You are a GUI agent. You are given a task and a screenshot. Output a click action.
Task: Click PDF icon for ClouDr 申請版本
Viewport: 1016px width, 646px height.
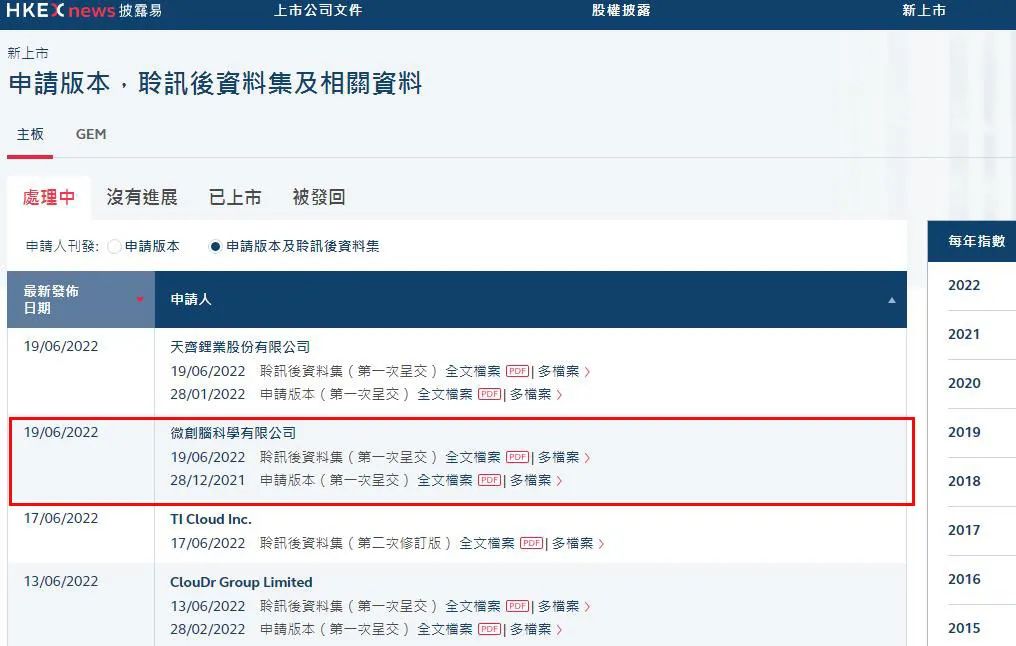[490, 628]
